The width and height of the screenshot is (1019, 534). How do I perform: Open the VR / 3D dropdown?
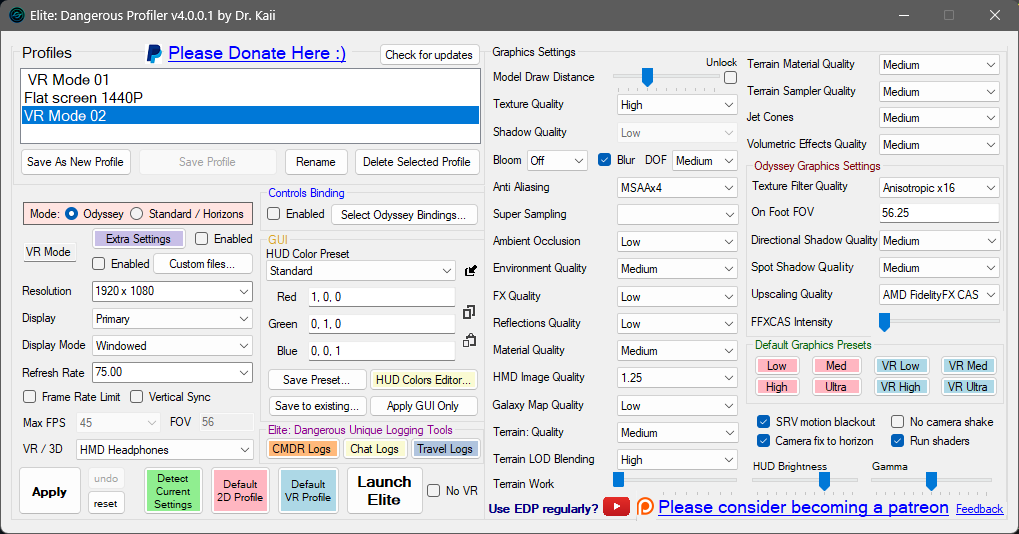pyautogui.click(x=165, y=450)
